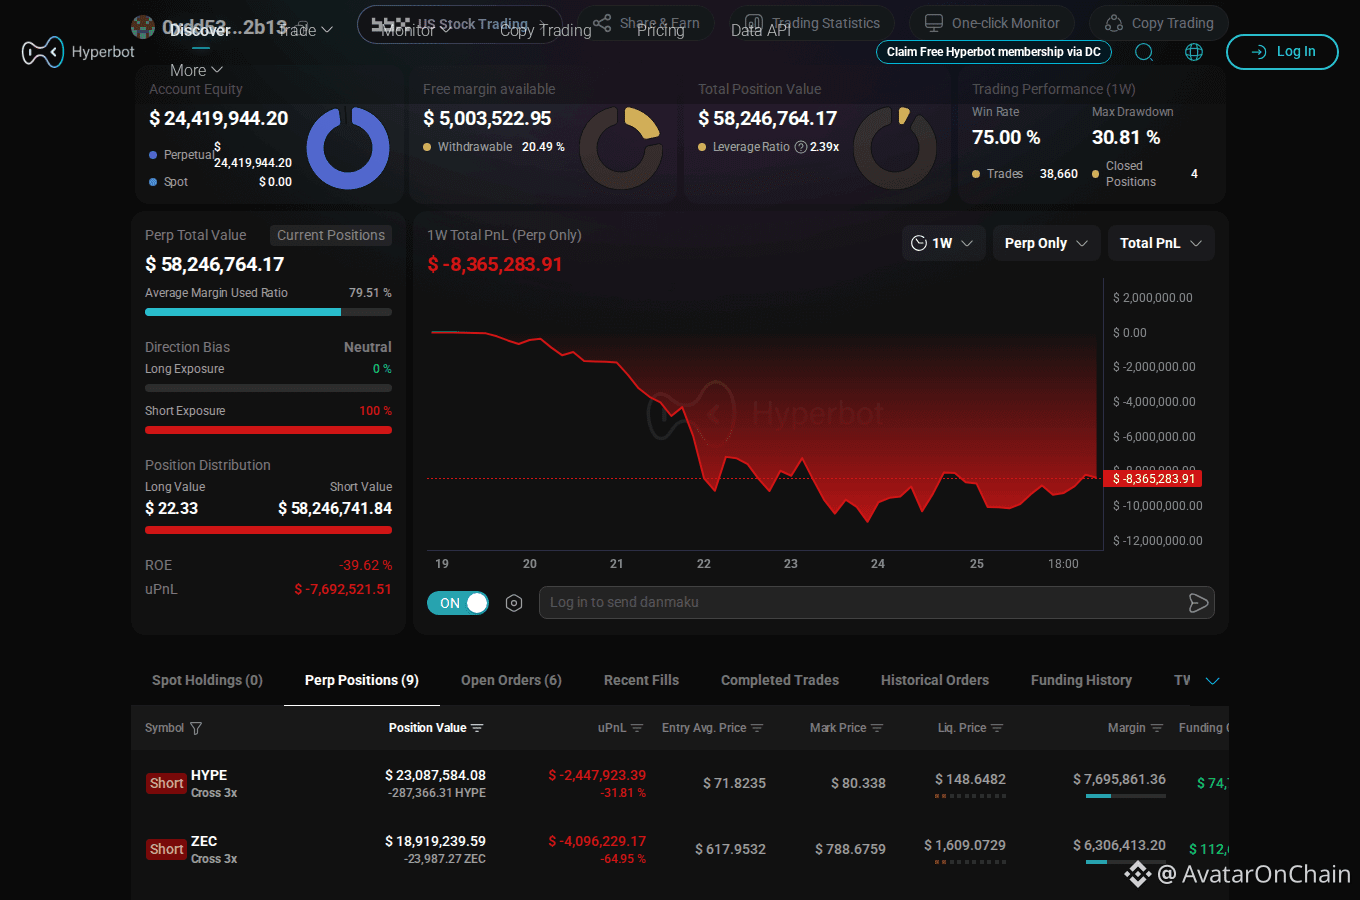Select the Current Positions tag

click(x=331, y=235)
